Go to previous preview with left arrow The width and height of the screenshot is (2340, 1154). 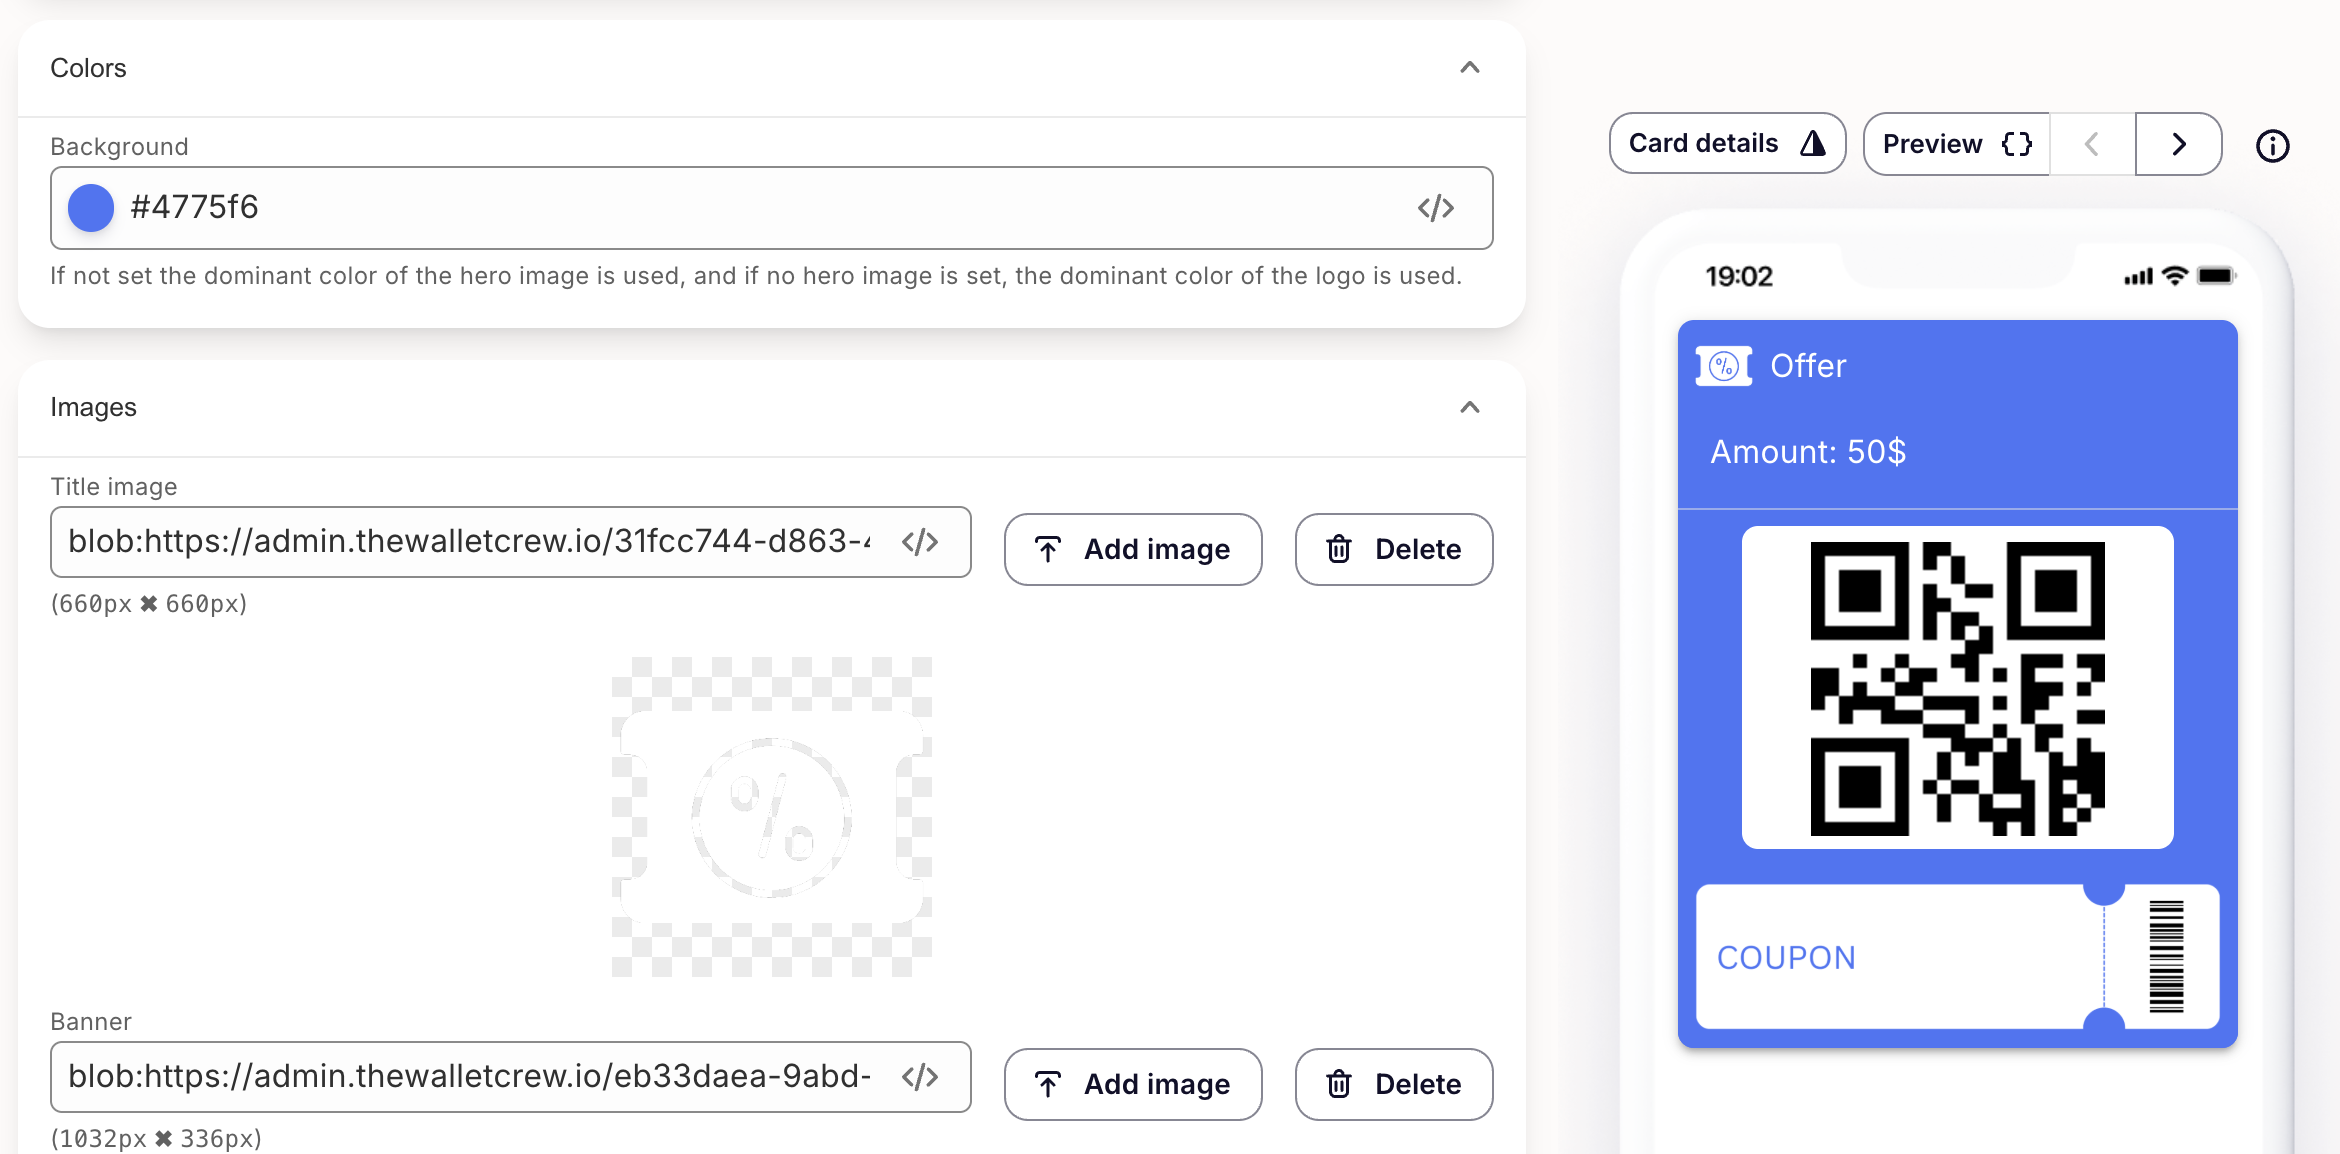pyautogui.click(x=2092, y=145)
